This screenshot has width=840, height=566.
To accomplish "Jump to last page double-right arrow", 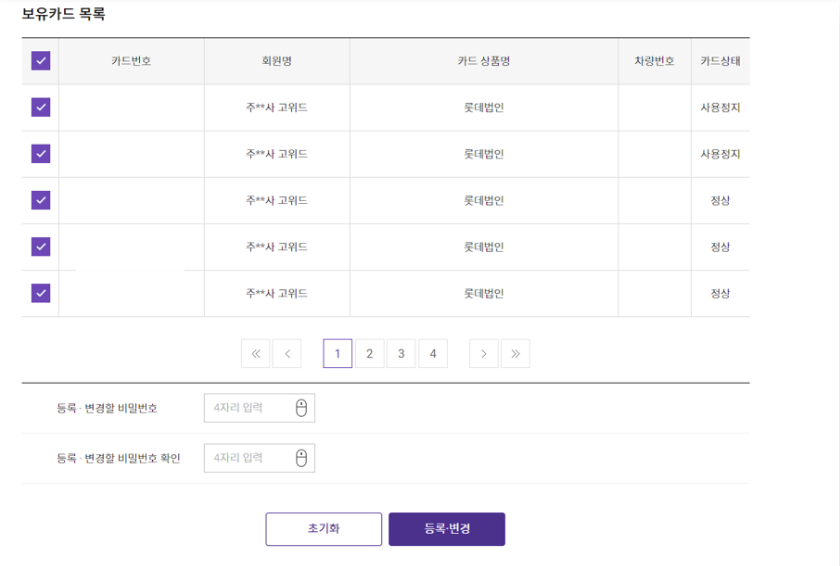I will (x=515, y=353).
